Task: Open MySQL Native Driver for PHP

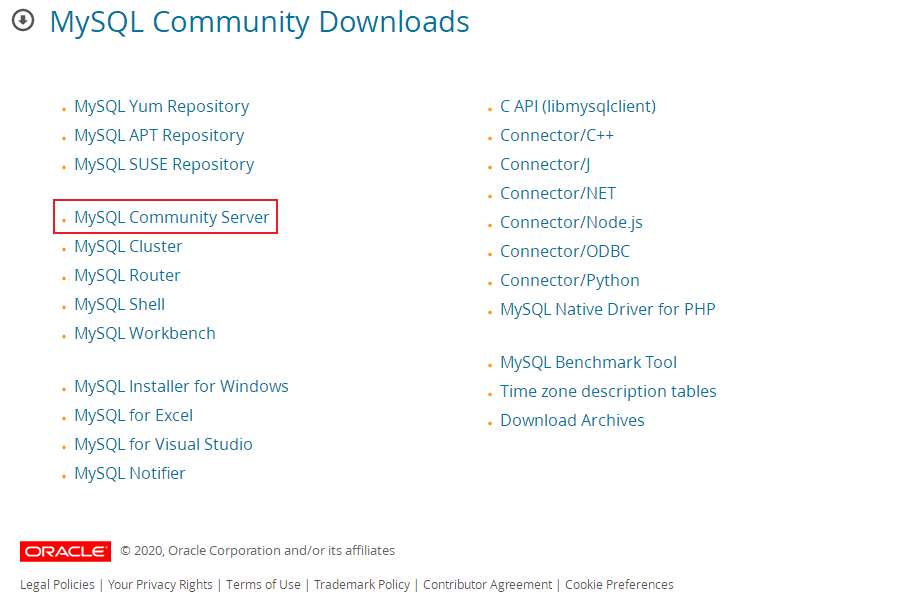Action: click(x=608, y=310)
